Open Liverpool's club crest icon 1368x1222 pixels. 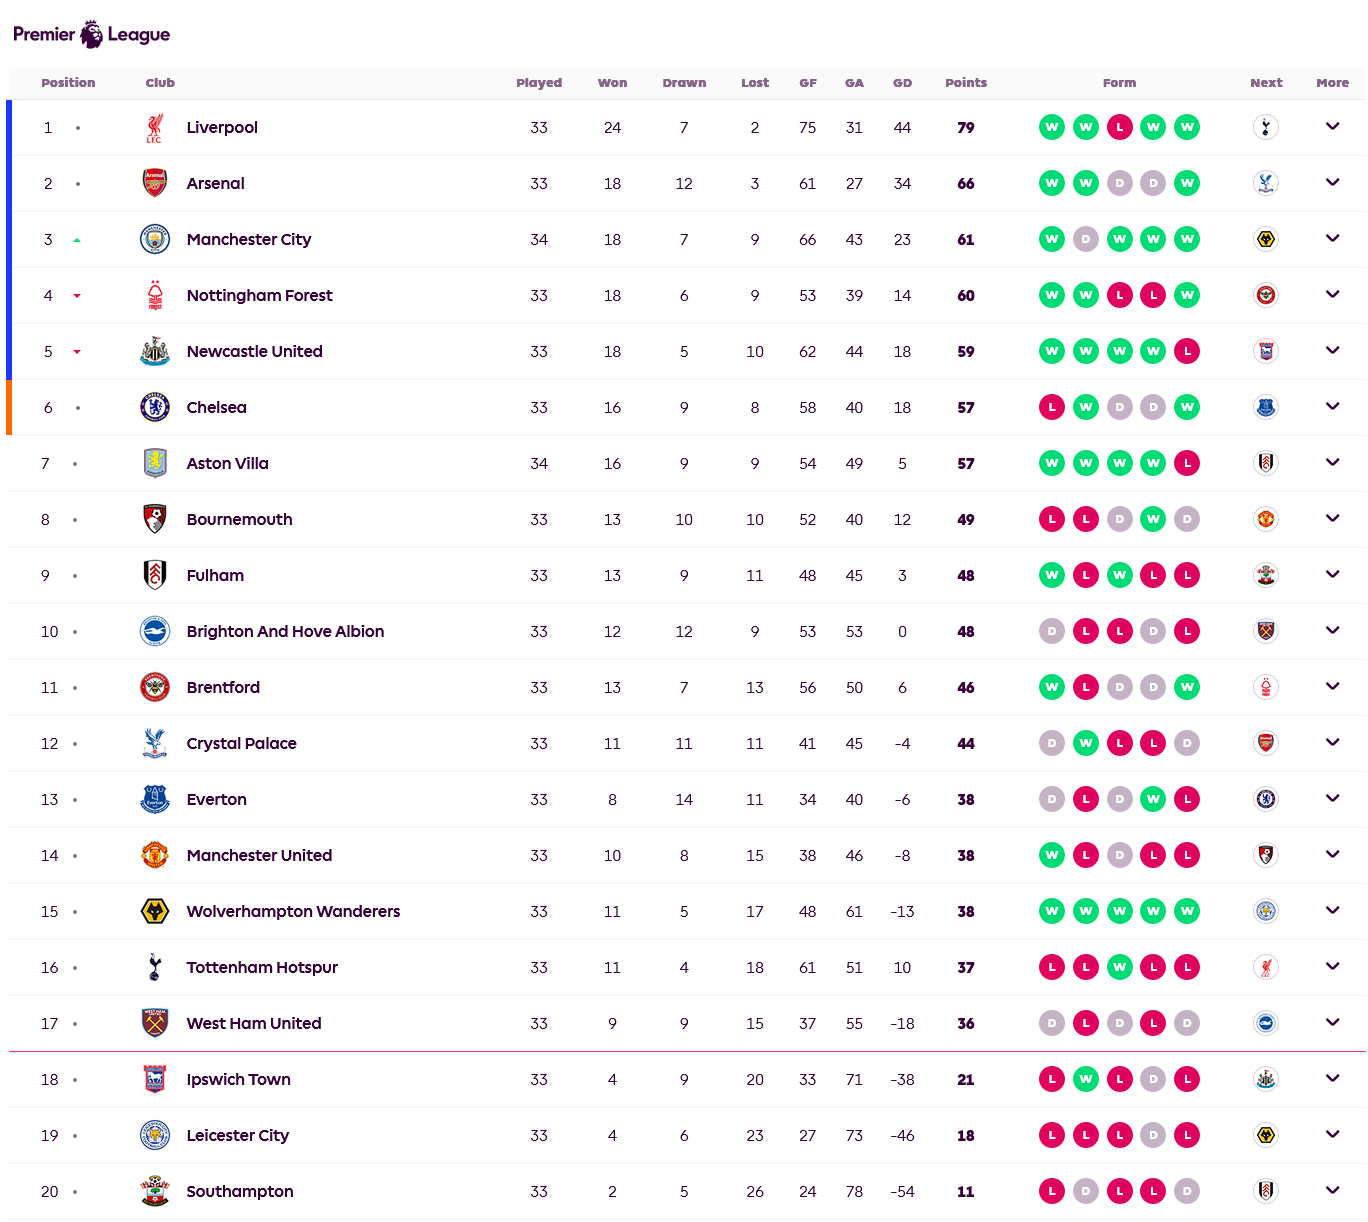154,127
